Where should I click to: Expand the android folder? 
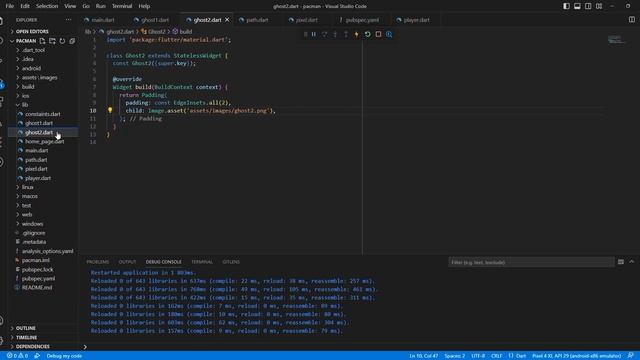31,68
